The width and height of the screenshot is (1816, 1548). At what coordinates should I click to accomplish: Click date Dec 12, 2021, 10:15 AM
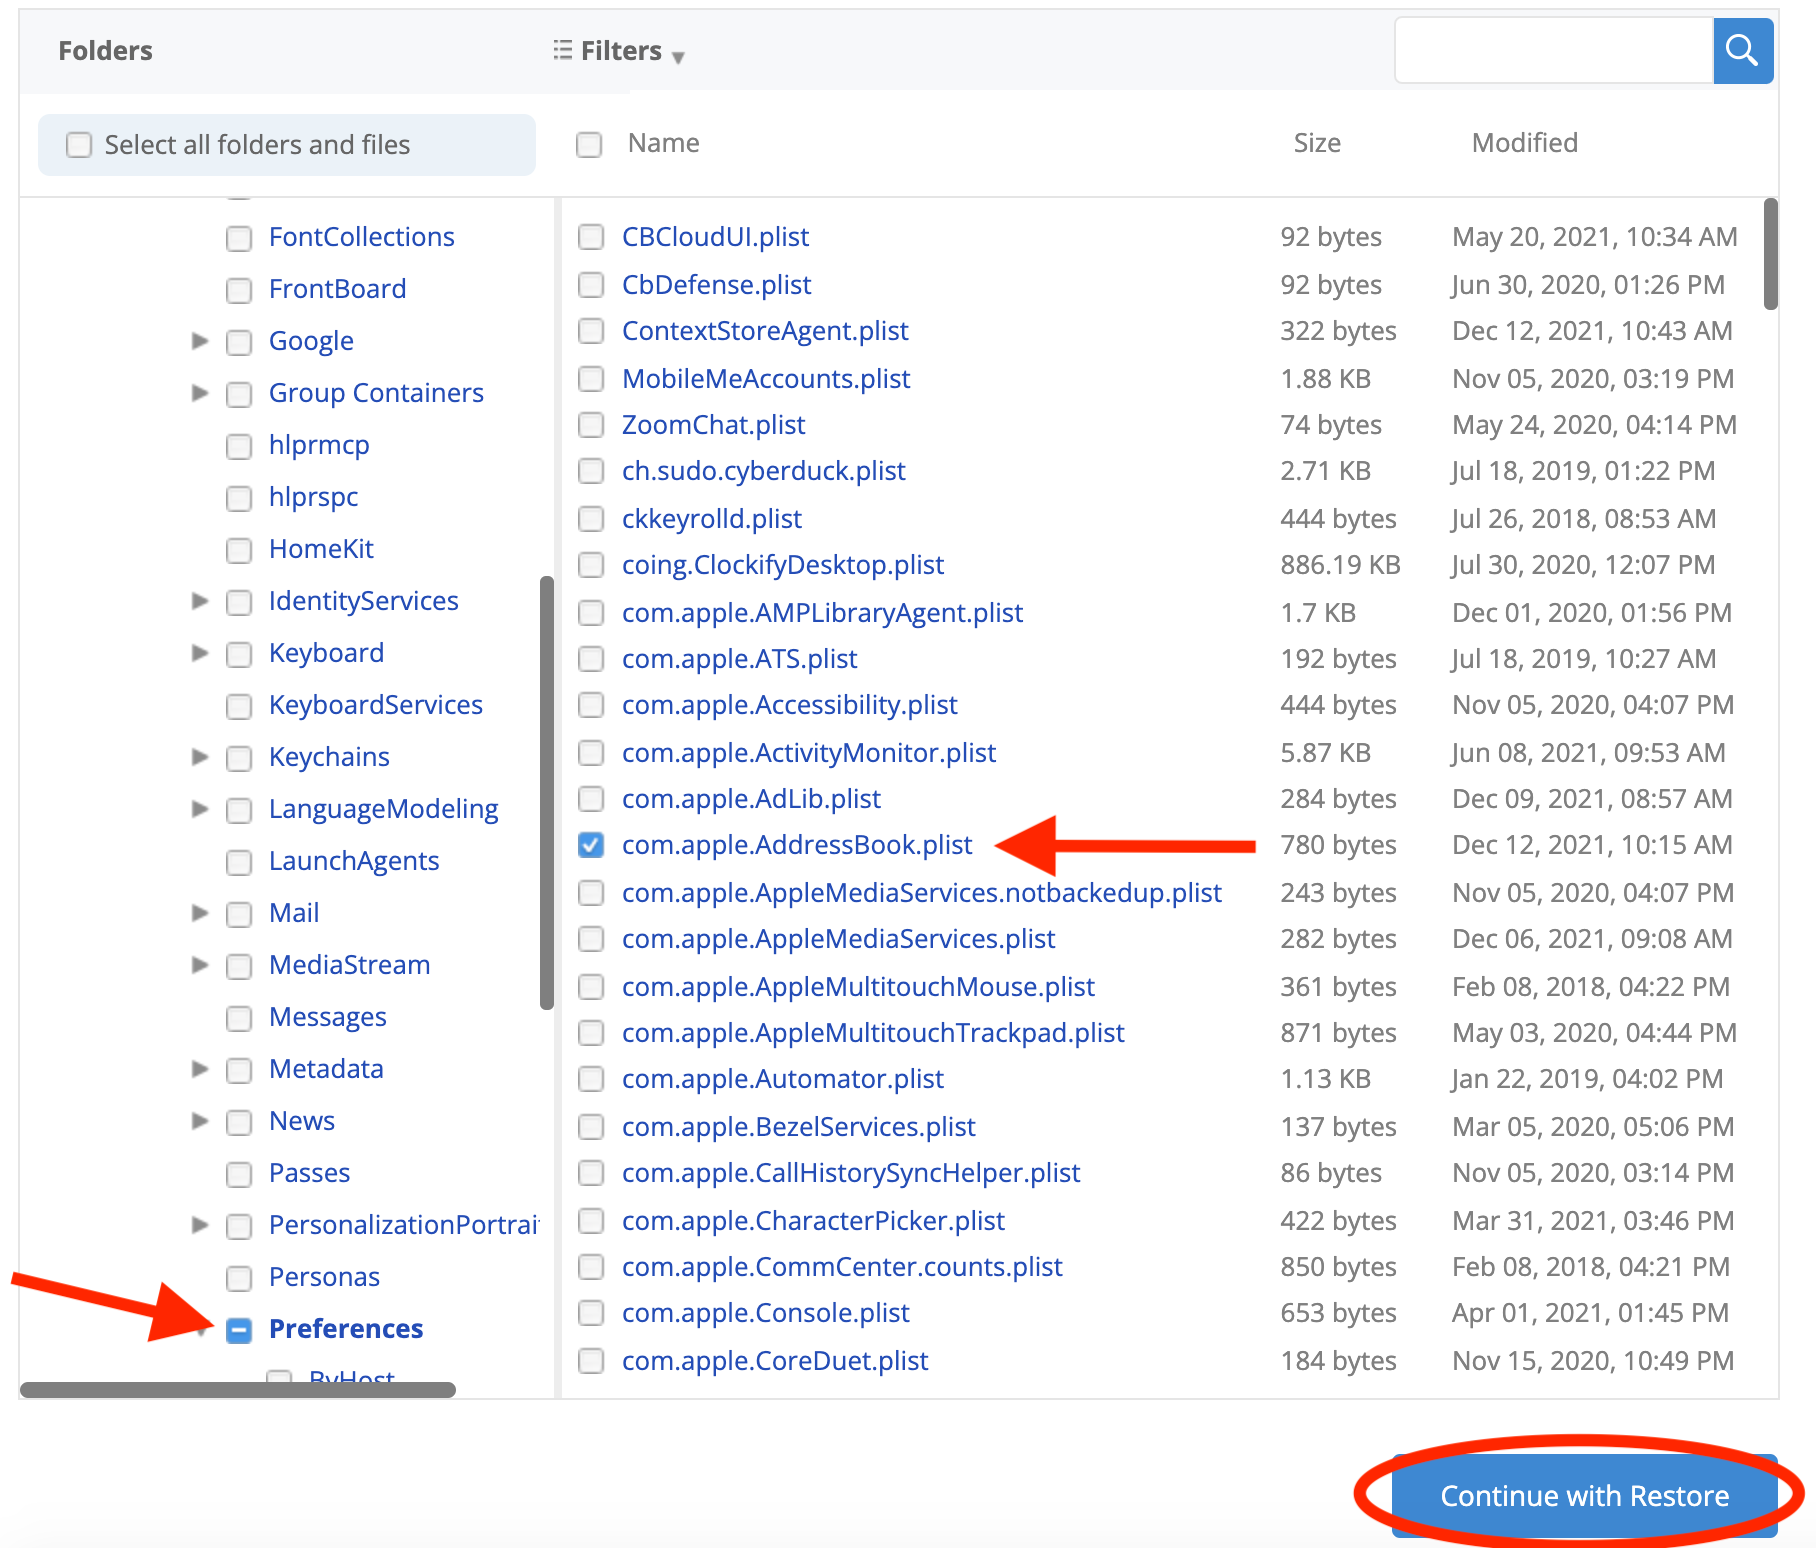tap(1592, 845)
